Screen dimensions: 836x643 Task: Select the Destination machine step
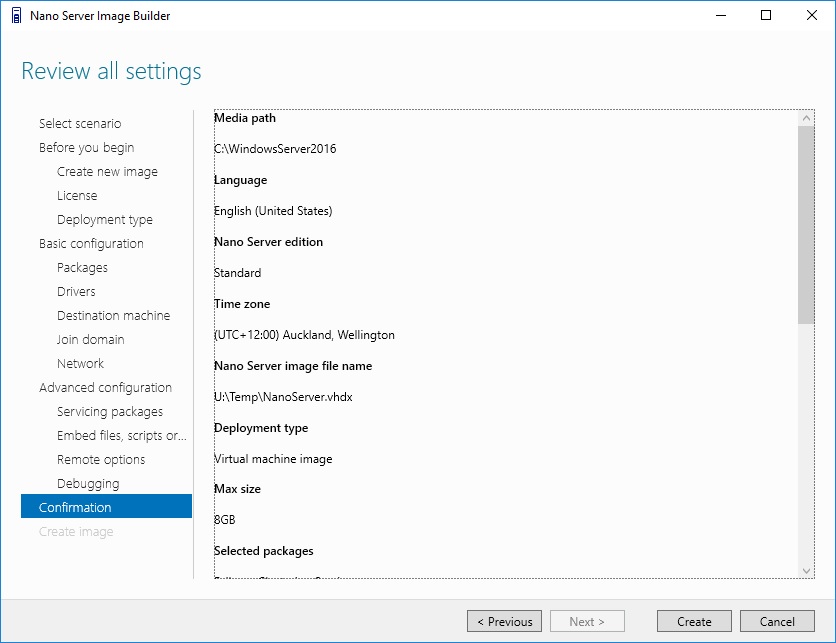point(114,316)
